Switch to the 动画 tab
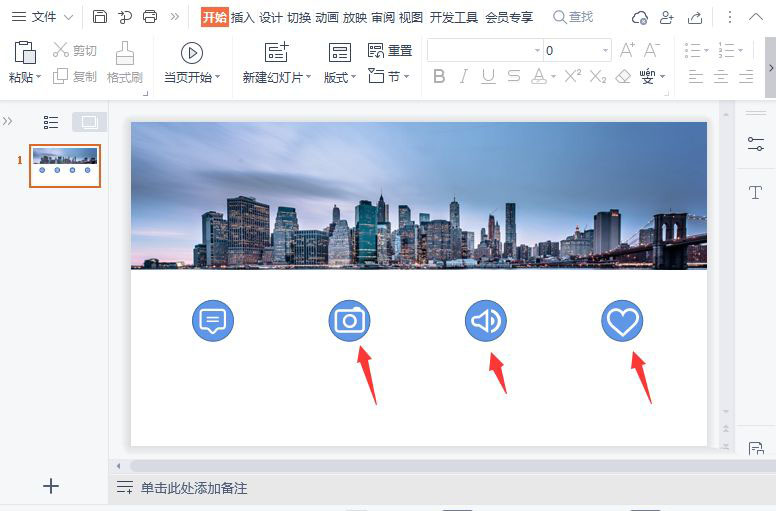Viewport: 776px width, 511px height. pos(327,17)
